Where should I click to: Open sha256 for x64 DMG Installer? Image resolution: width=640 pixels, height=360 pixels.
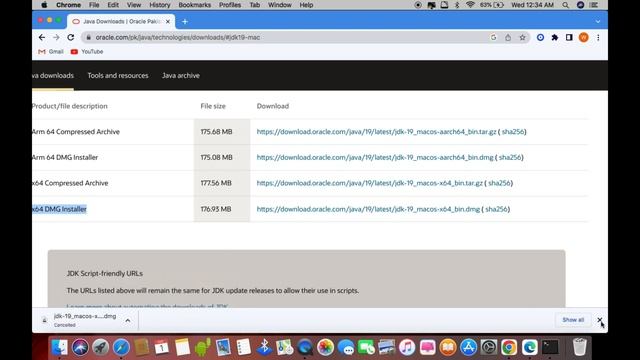(x=496, y=209)
